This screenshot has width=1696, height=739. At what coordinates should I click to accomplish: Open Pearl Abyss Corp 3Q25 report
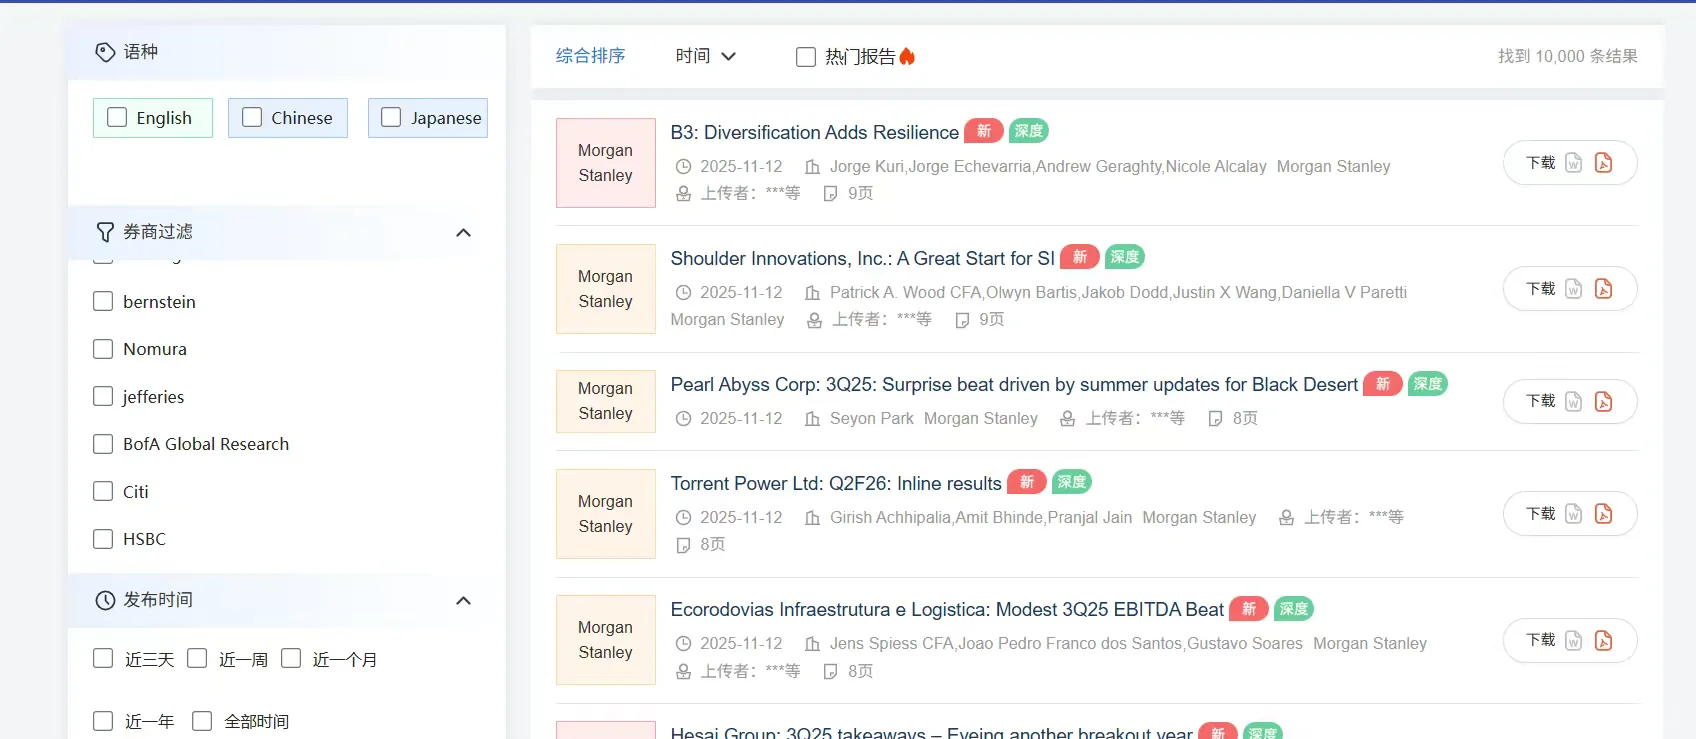[x=1014, y=384]
